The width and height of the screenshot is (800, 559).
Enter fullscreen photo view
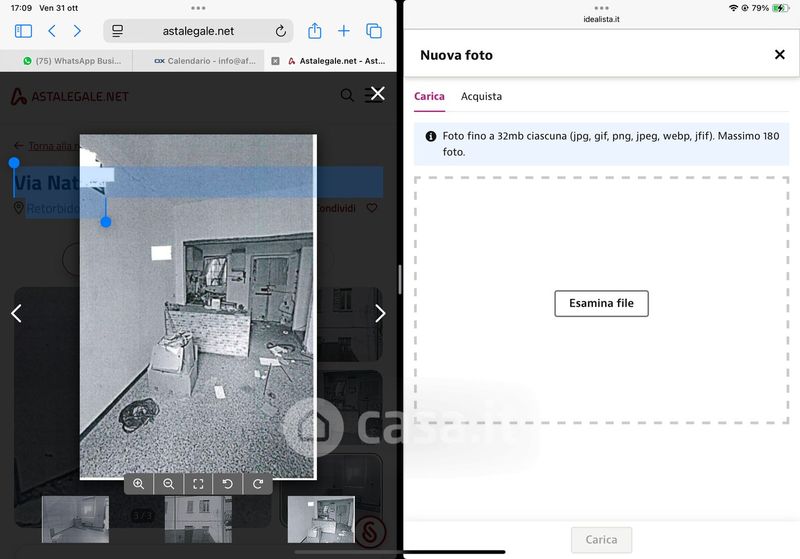(198, 484)
